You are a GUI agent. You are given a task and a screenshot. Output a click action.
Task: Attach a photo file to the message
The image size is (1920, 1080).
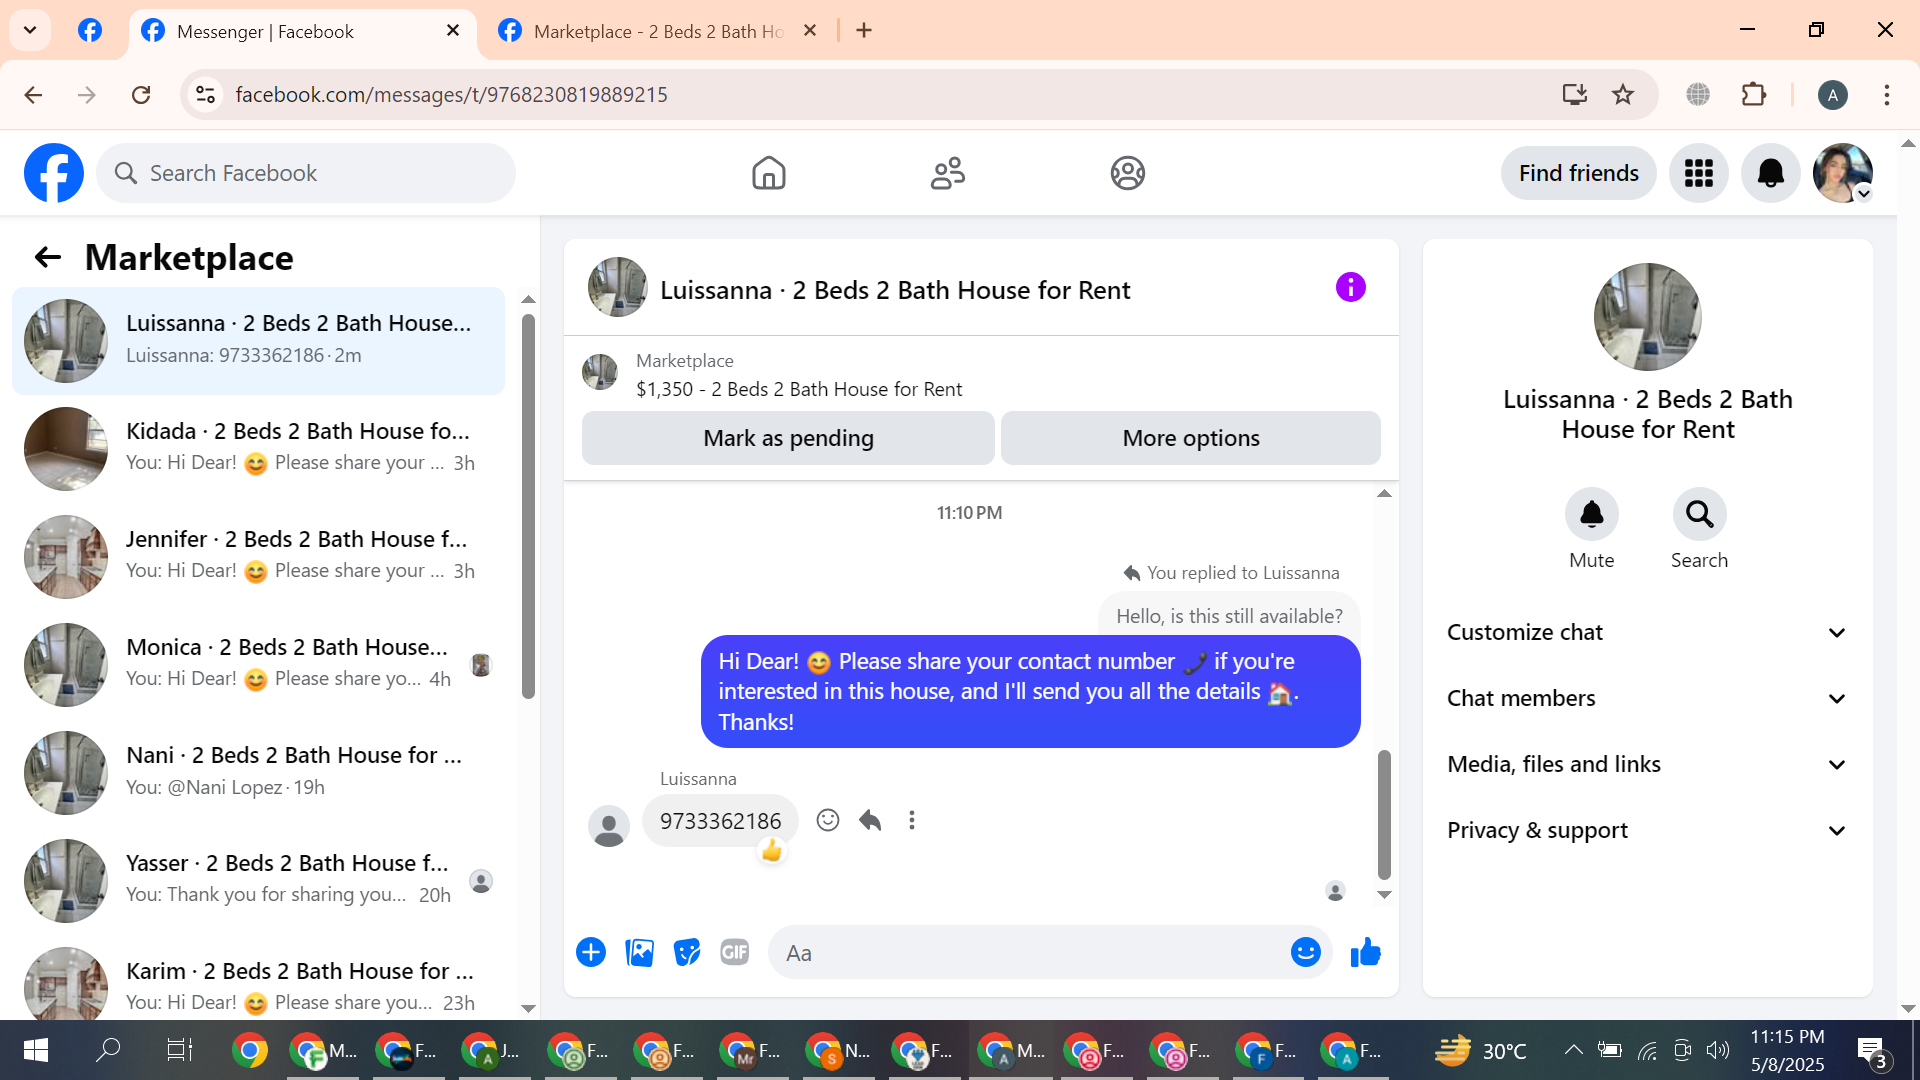coord(639,952)
